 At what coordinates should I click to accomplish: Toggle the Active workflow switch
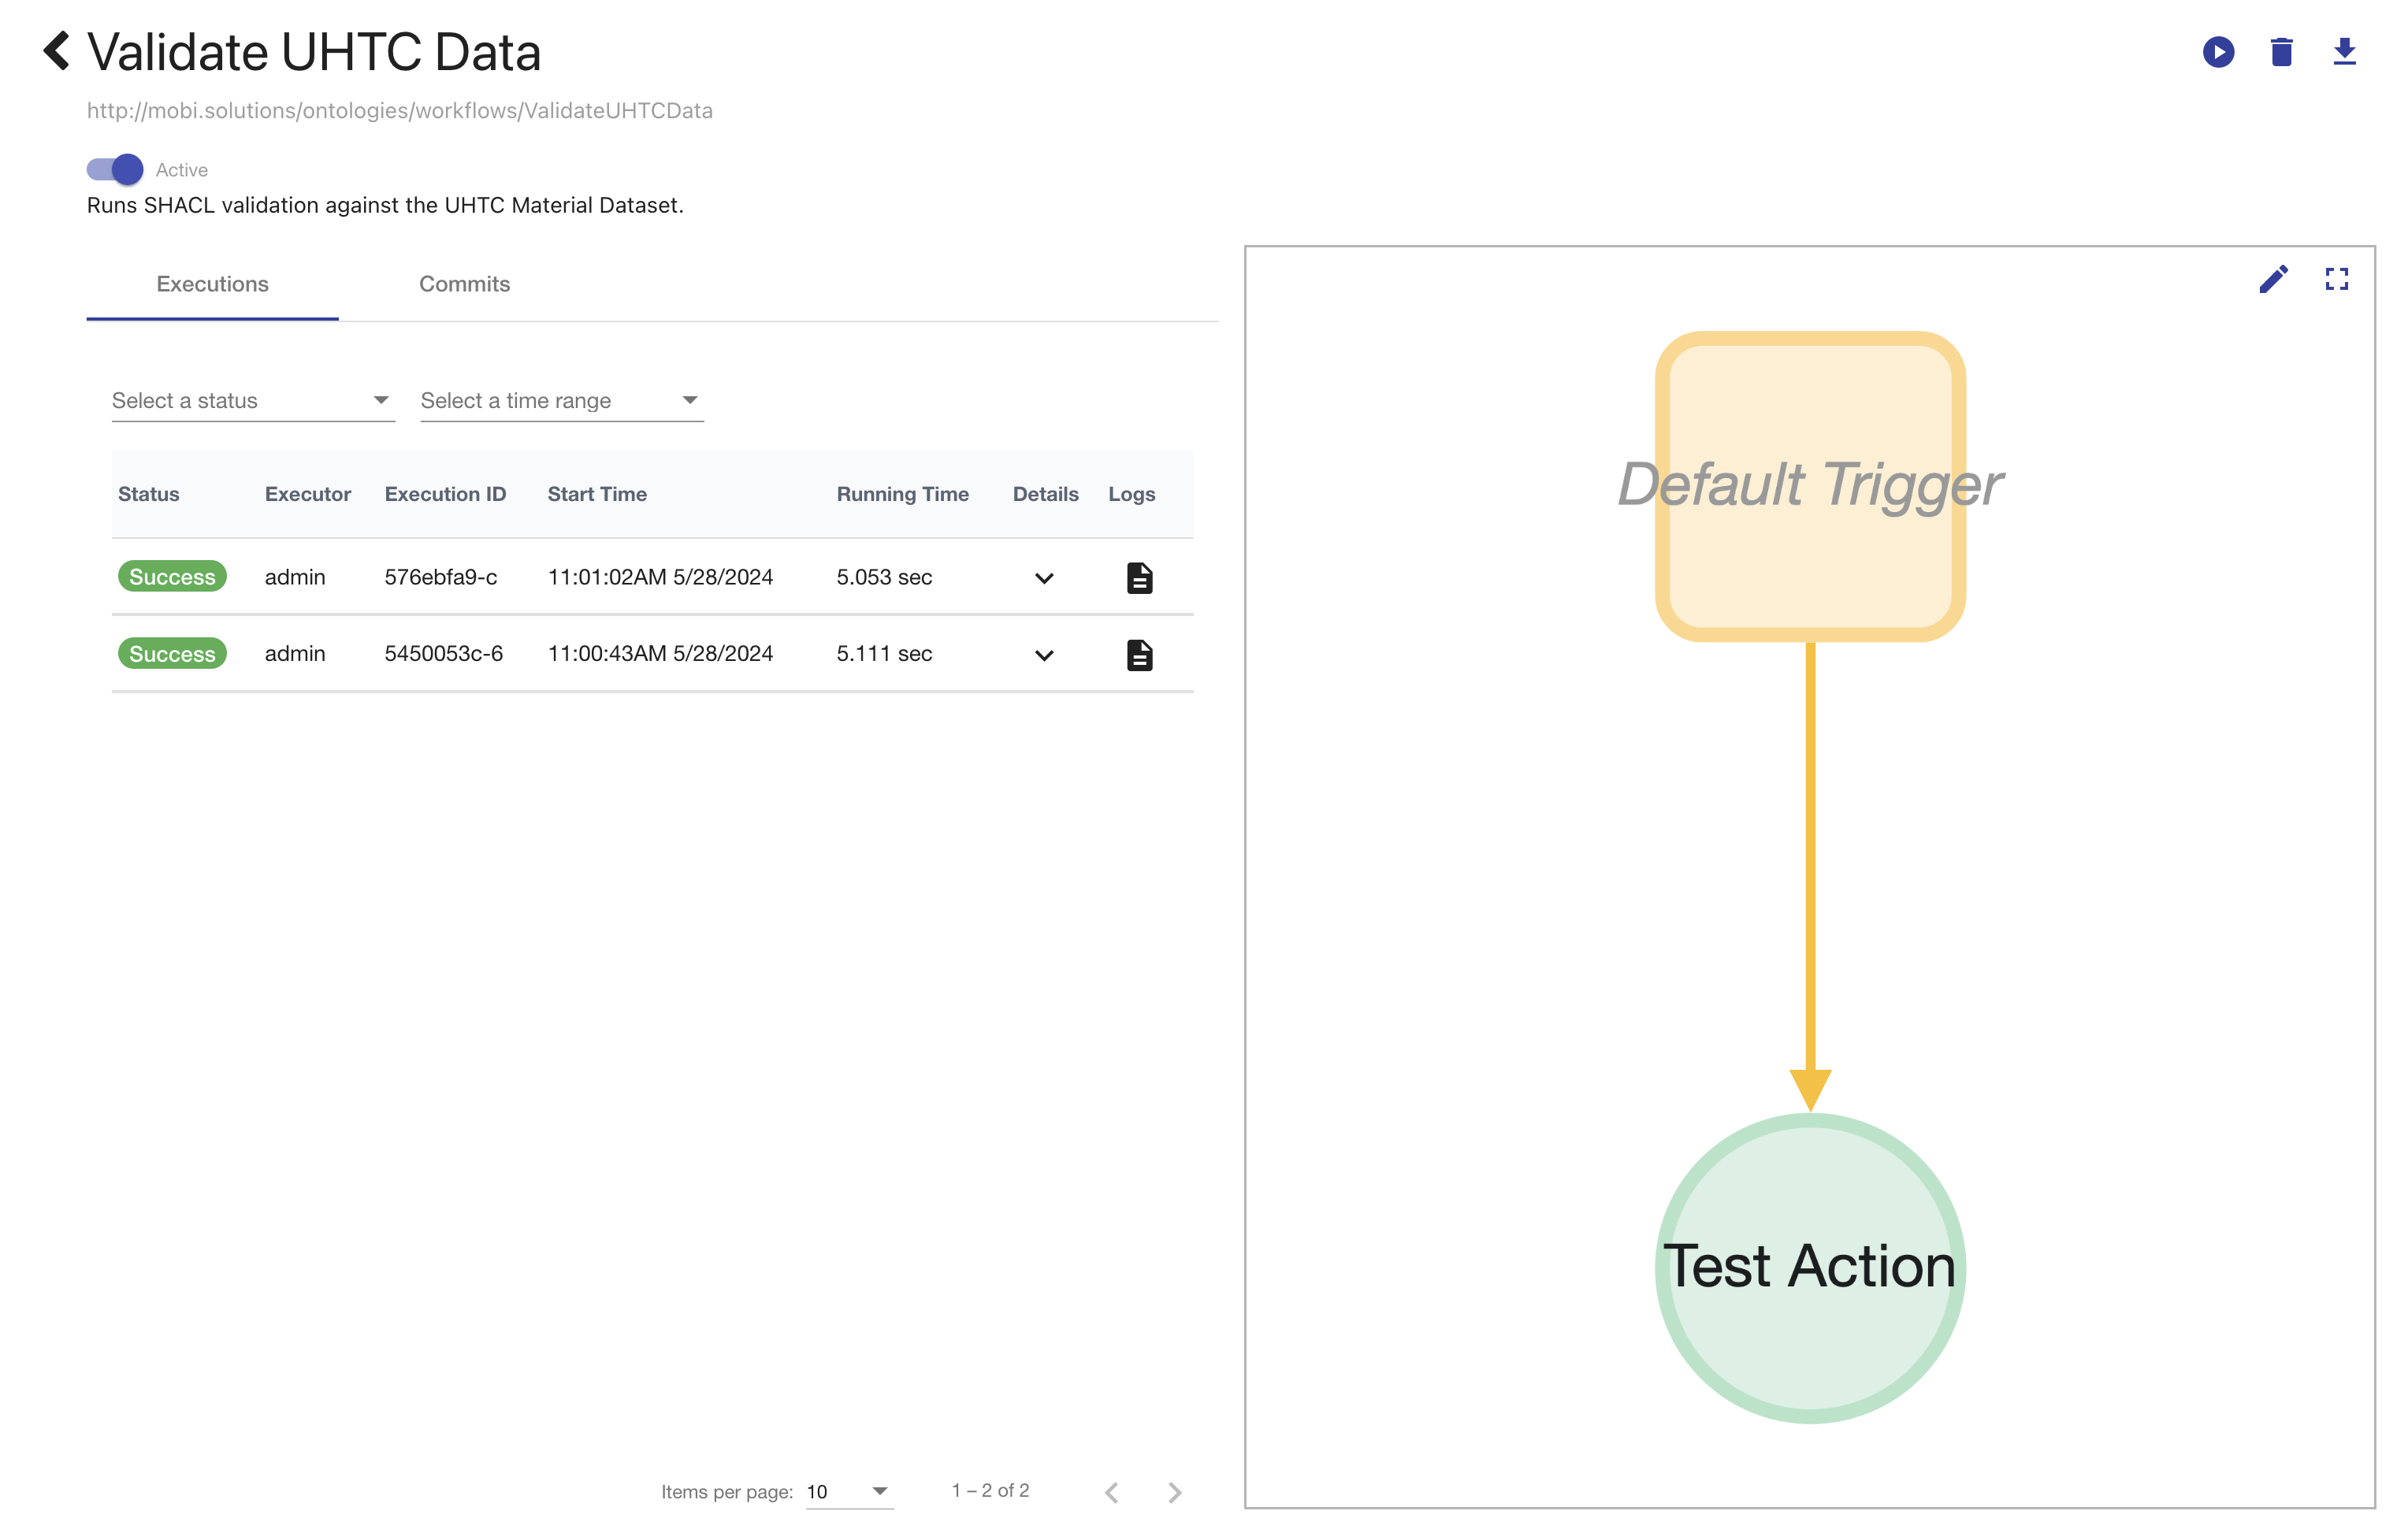pyautogui.click(x=114, y=169)
